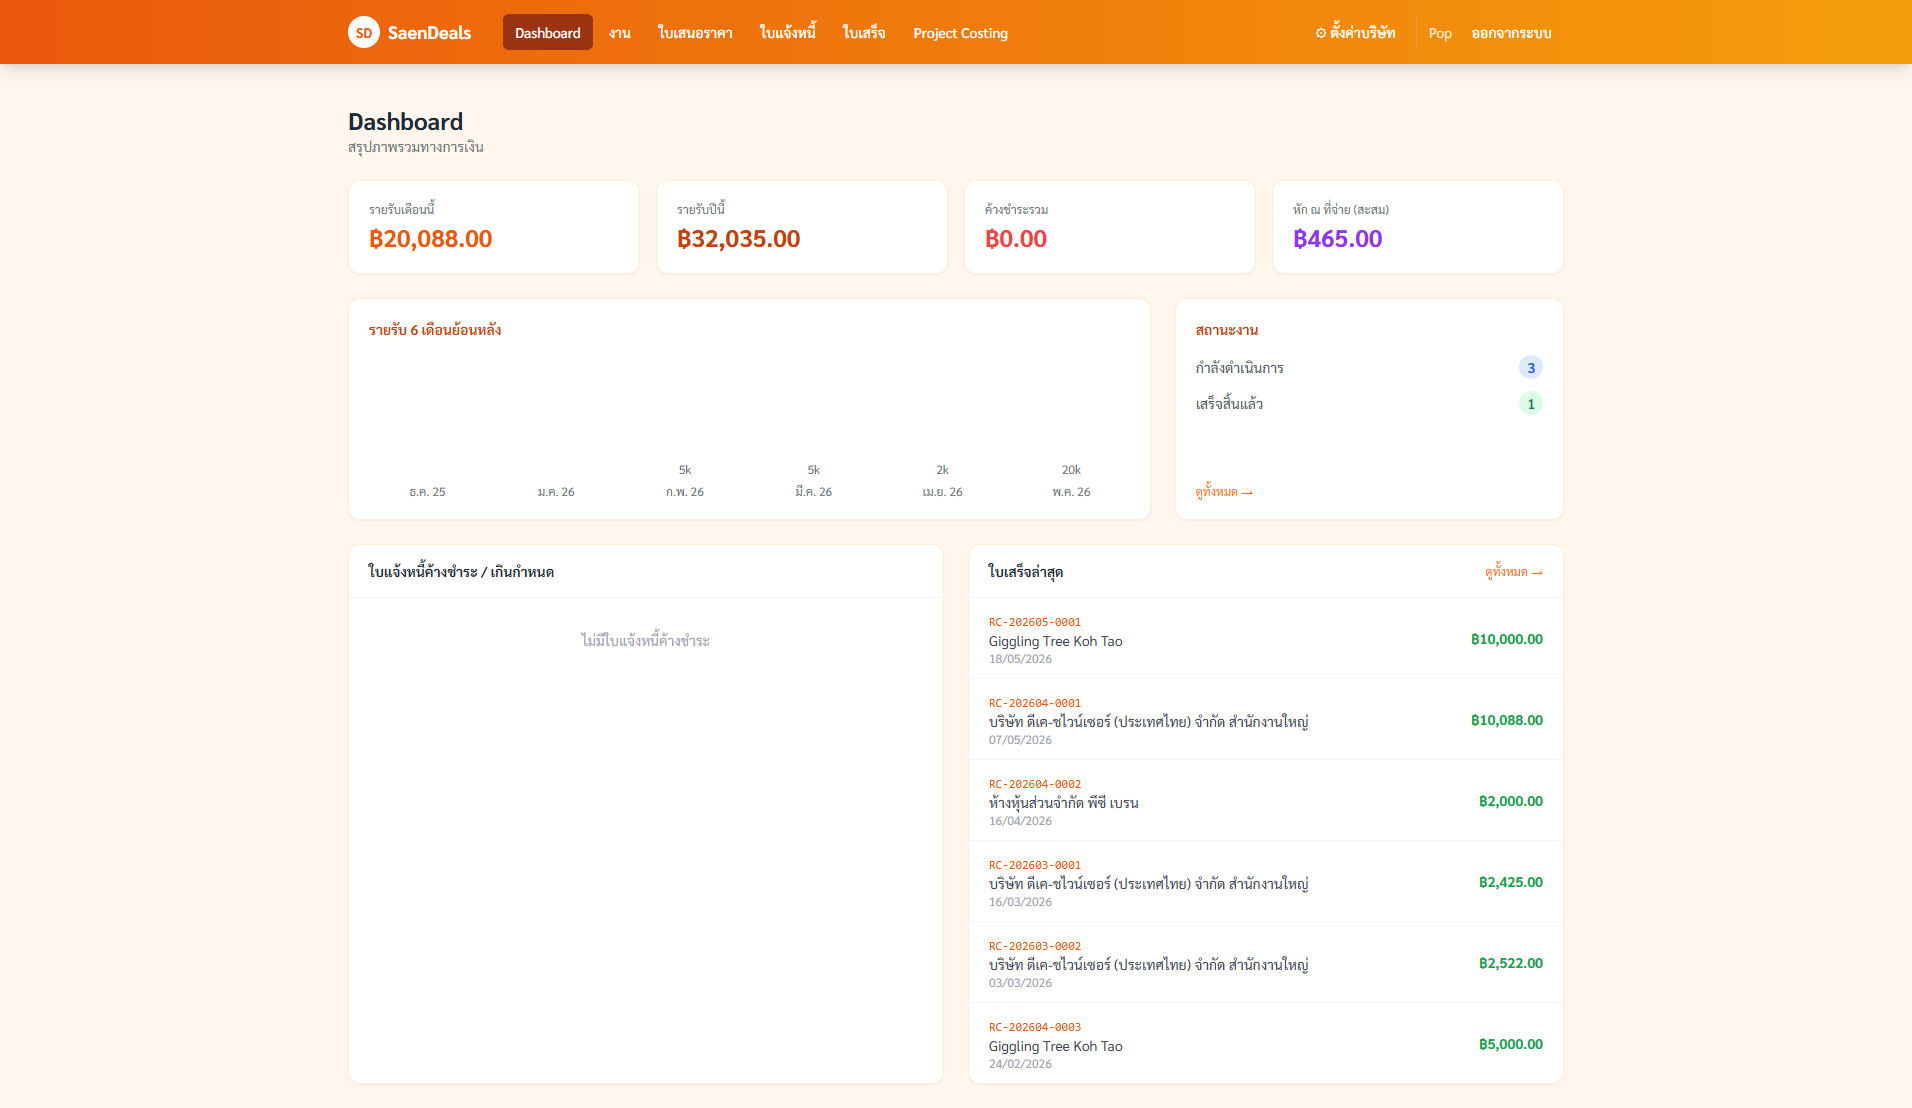Click the ฿10,088.00 receipt amount
Image resolution: width=1912 pixels, height=1108 pixels.
click(x=1507, y=720)
